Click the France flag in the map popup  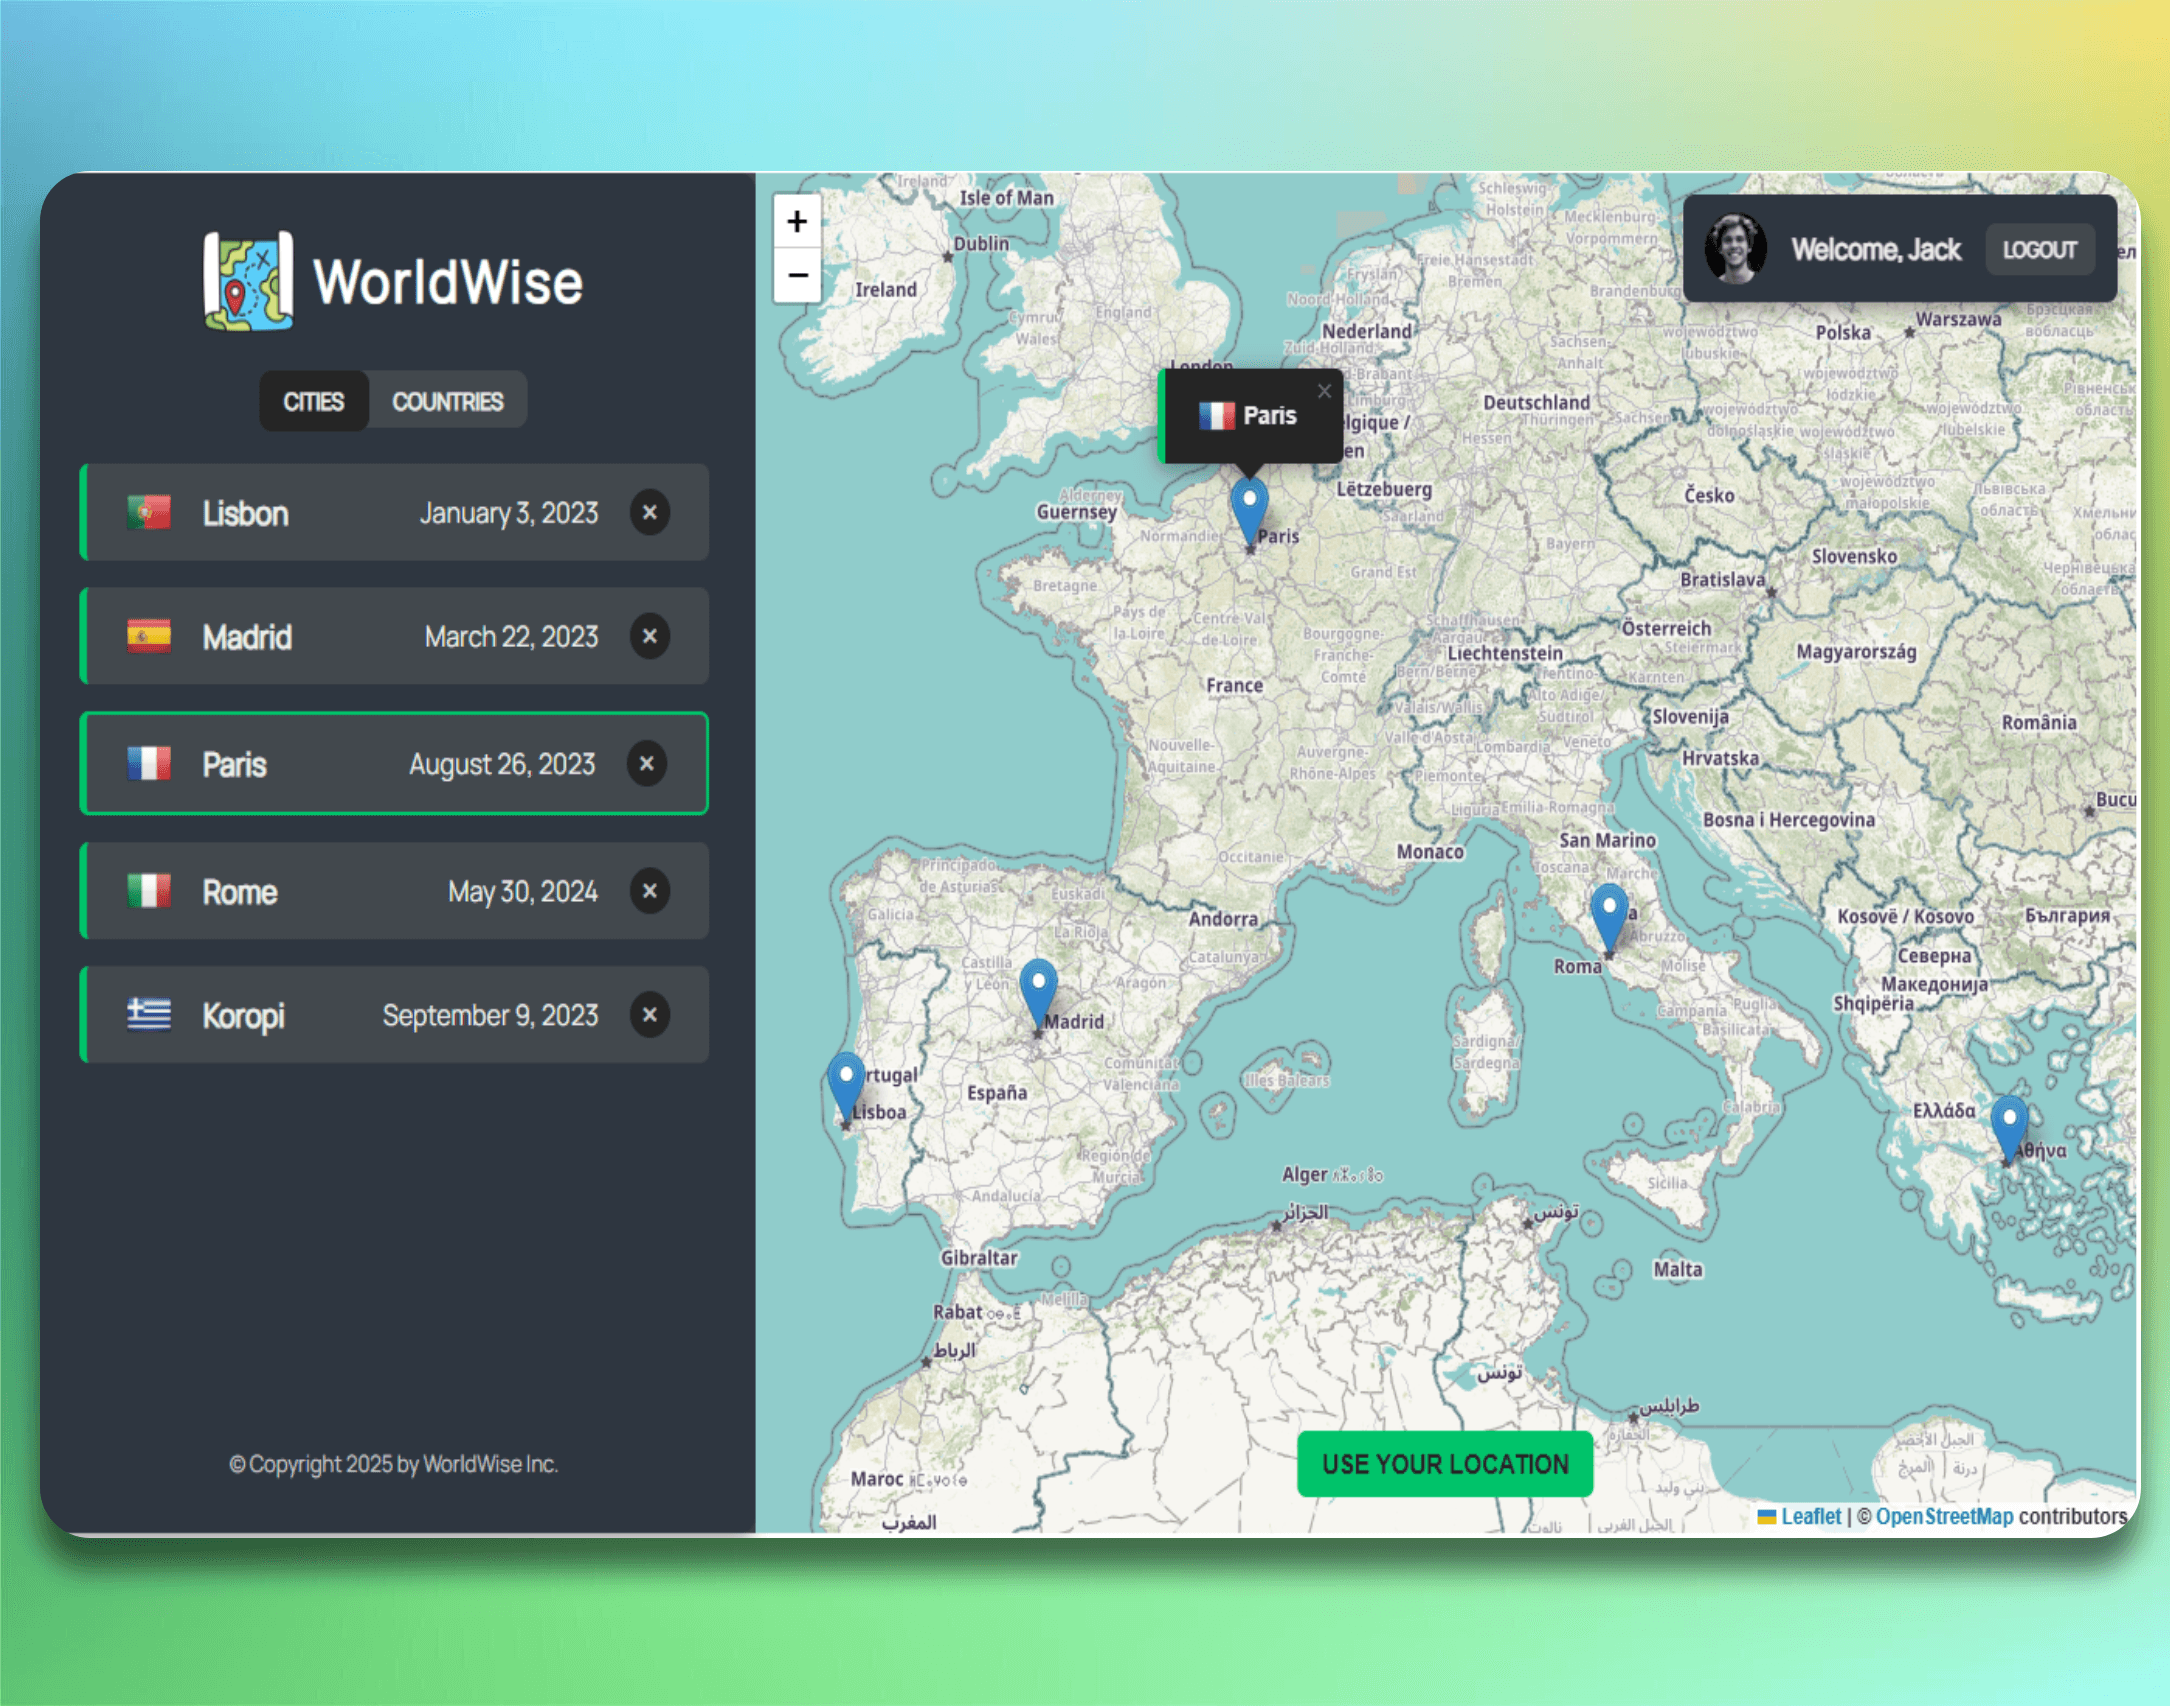tap(1217, 415)
